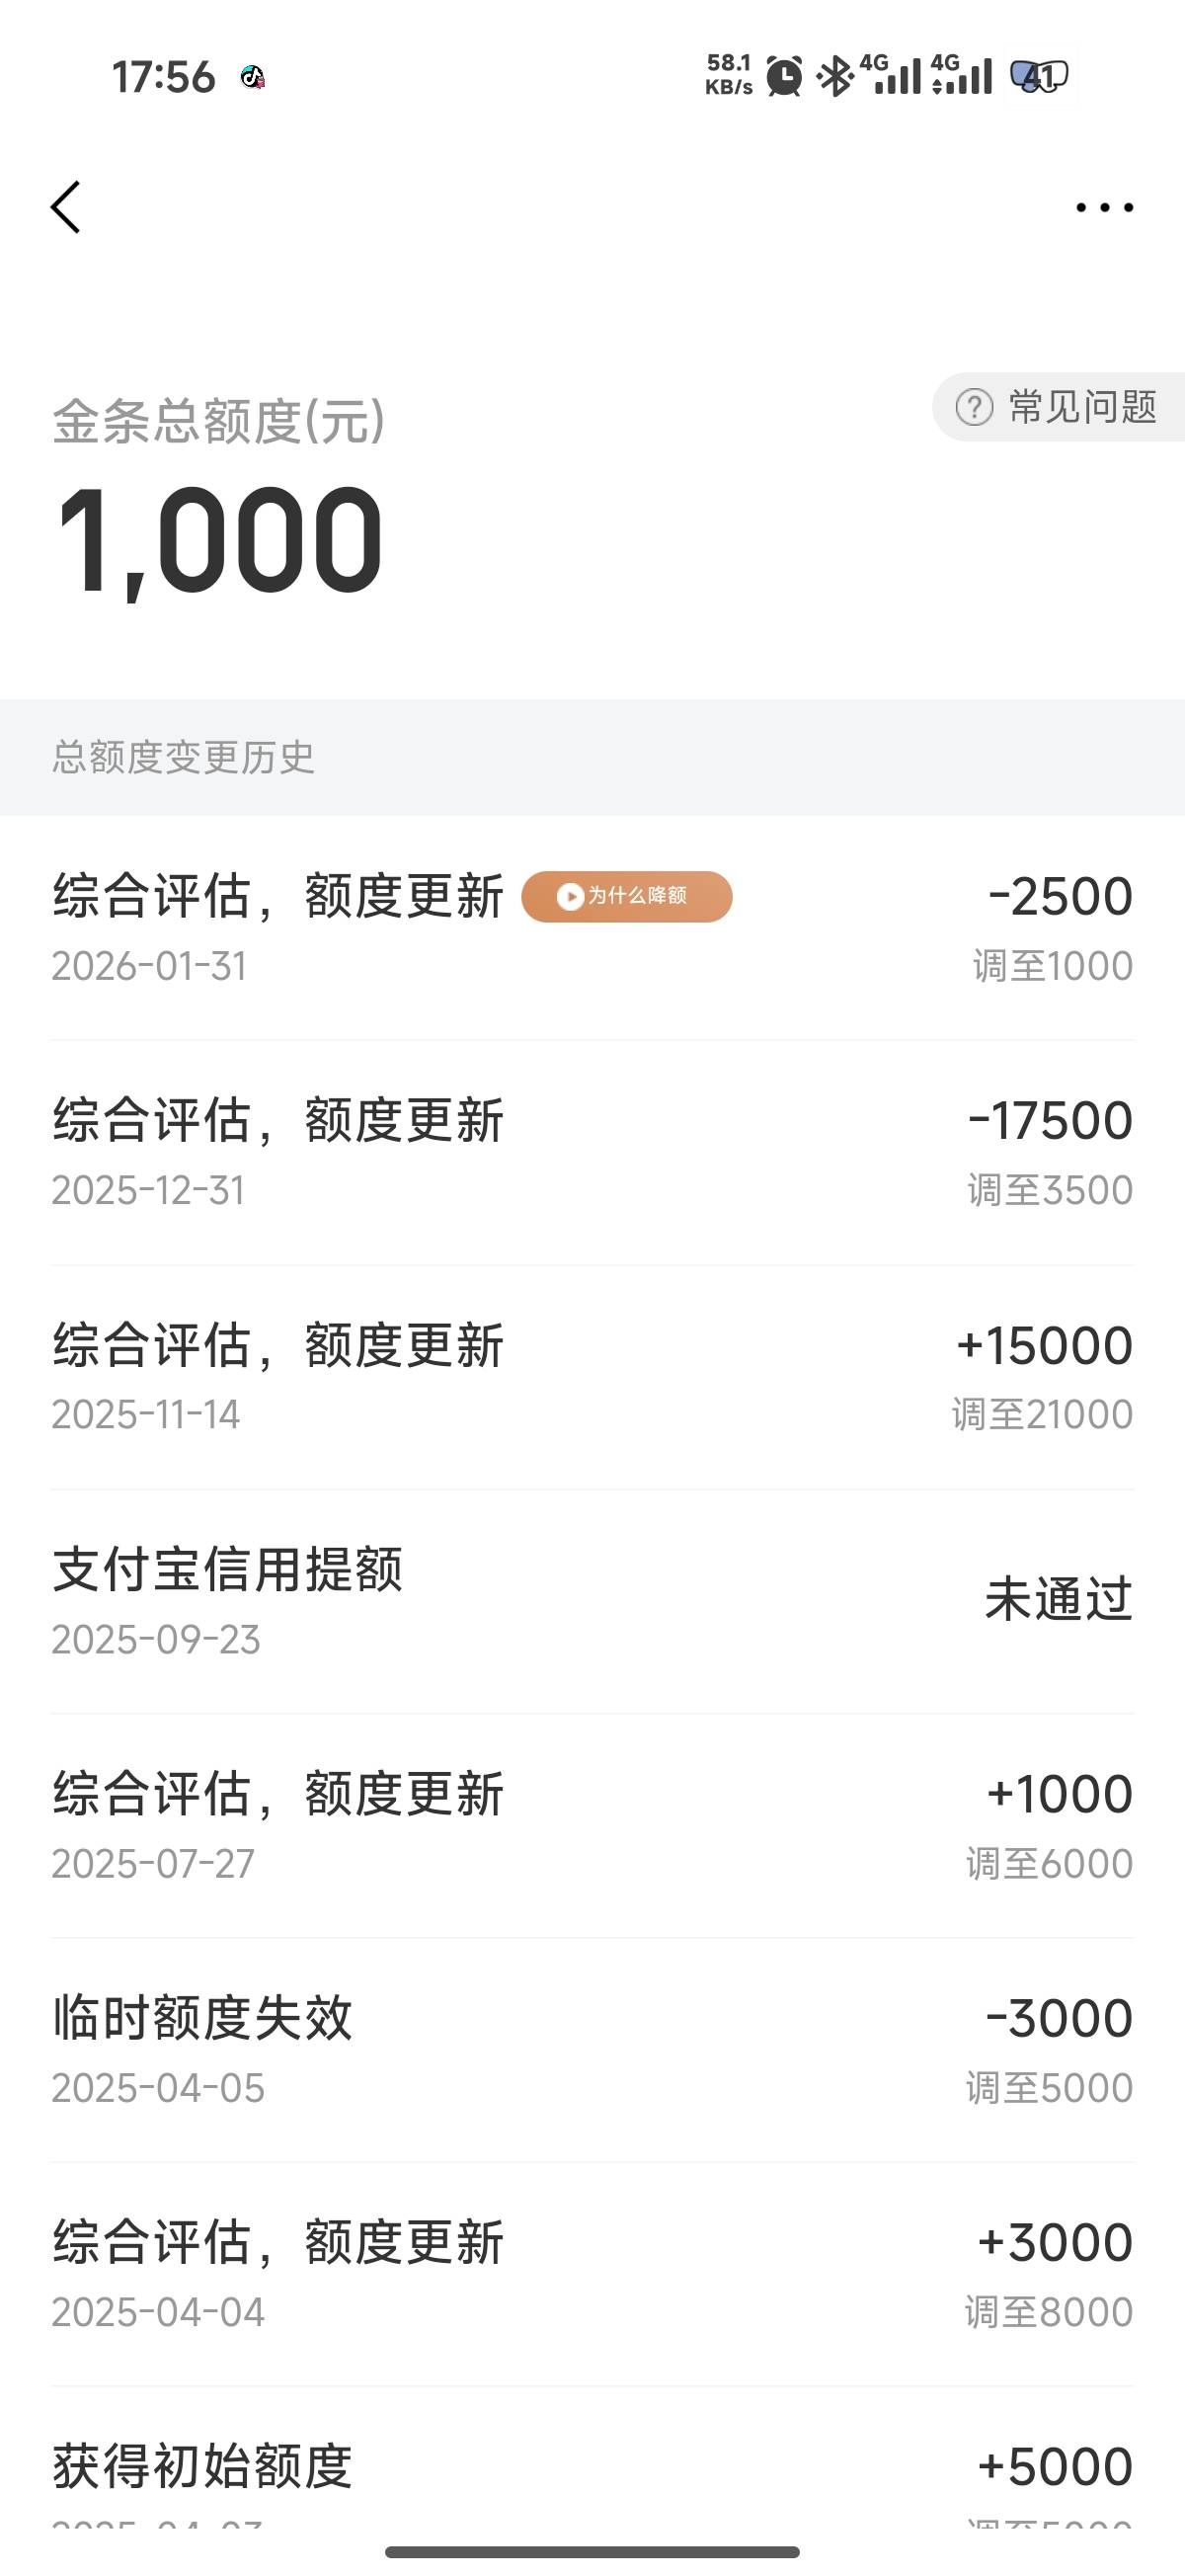Tap the play icon in 为什么降额 badge

pyautogui.click(x=570, y=896)
